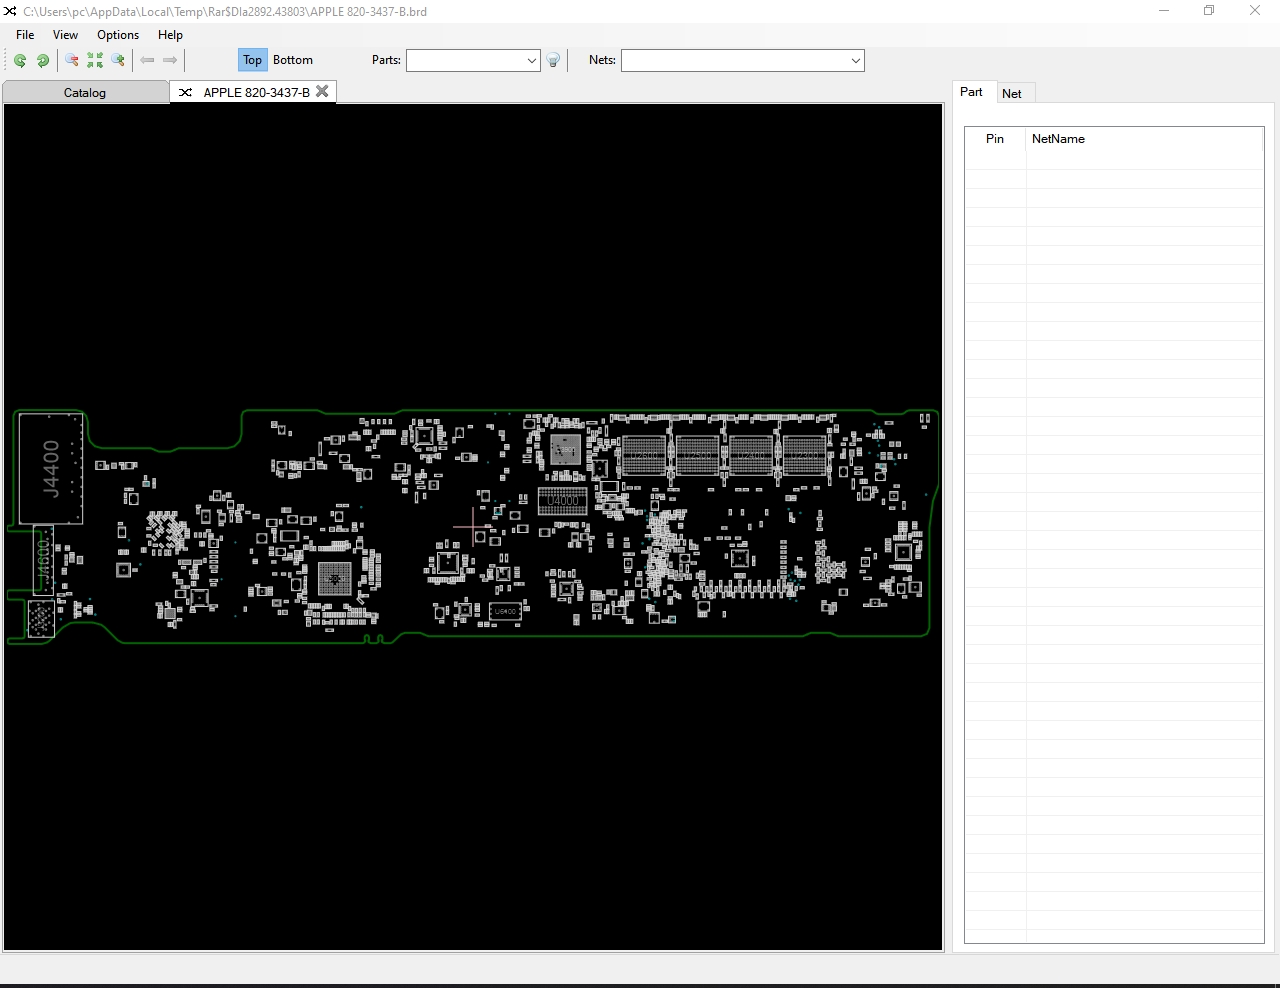Click the rotate left toolbar icon

point(20,60)
